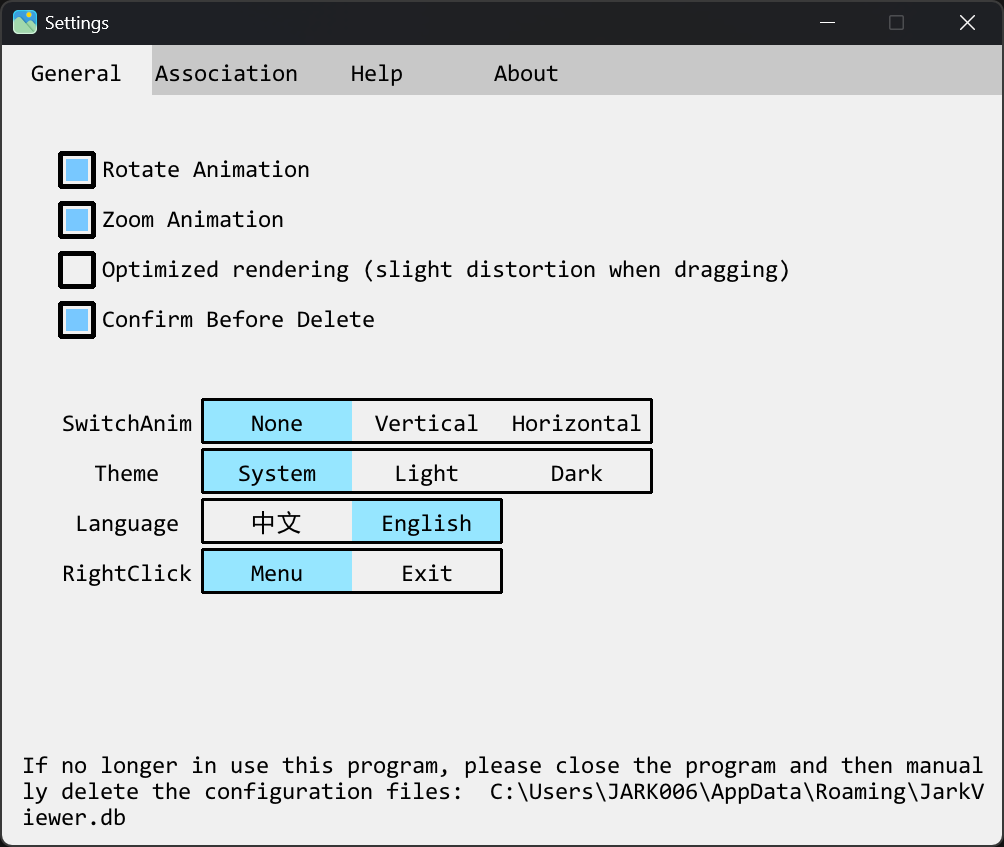The width and height of the screenshot is (1004, 847).
Task: Select English language option
Action: pos(426,522)
